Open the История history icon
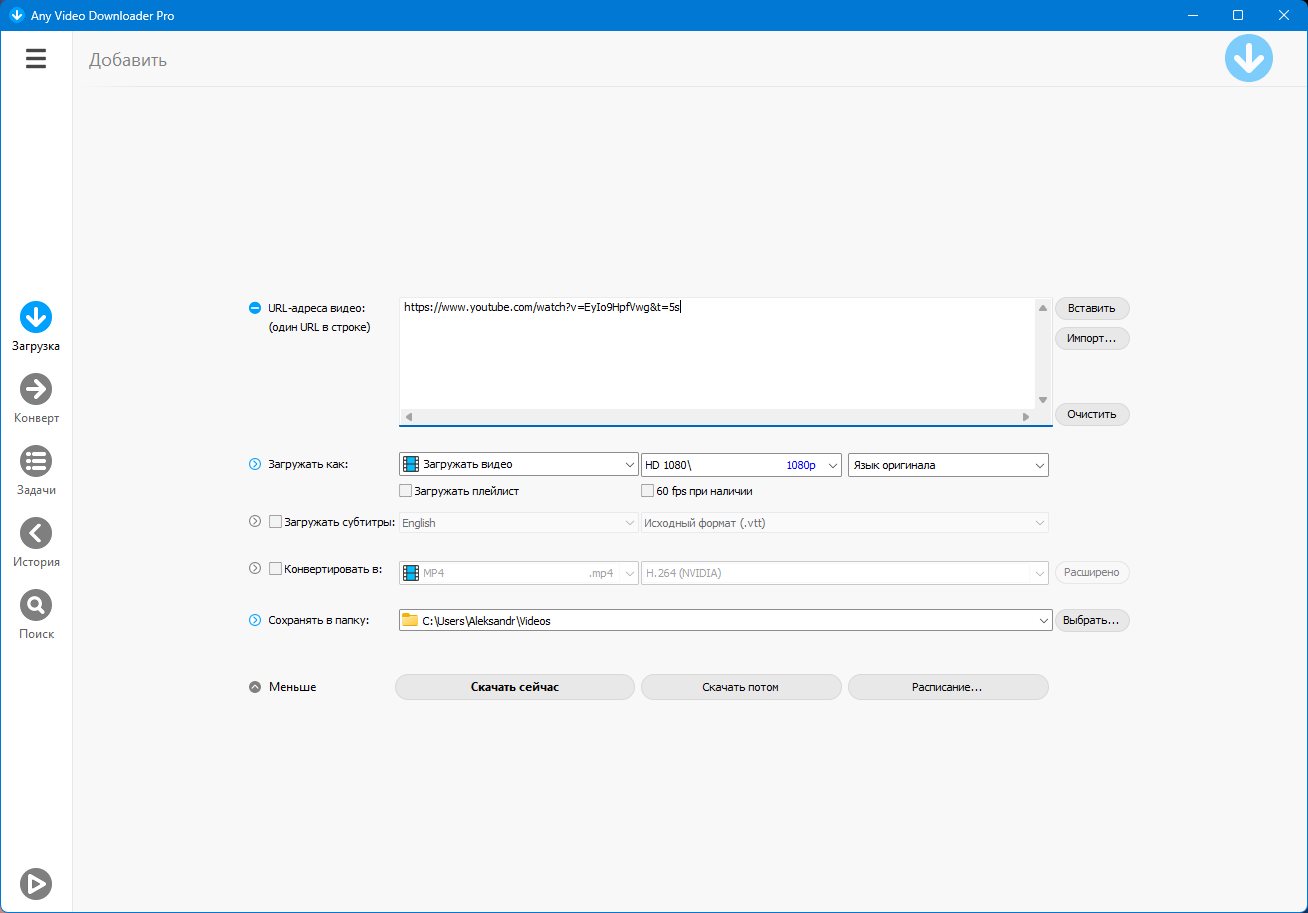Viewport: 1308px width, 913px height. 36,534
